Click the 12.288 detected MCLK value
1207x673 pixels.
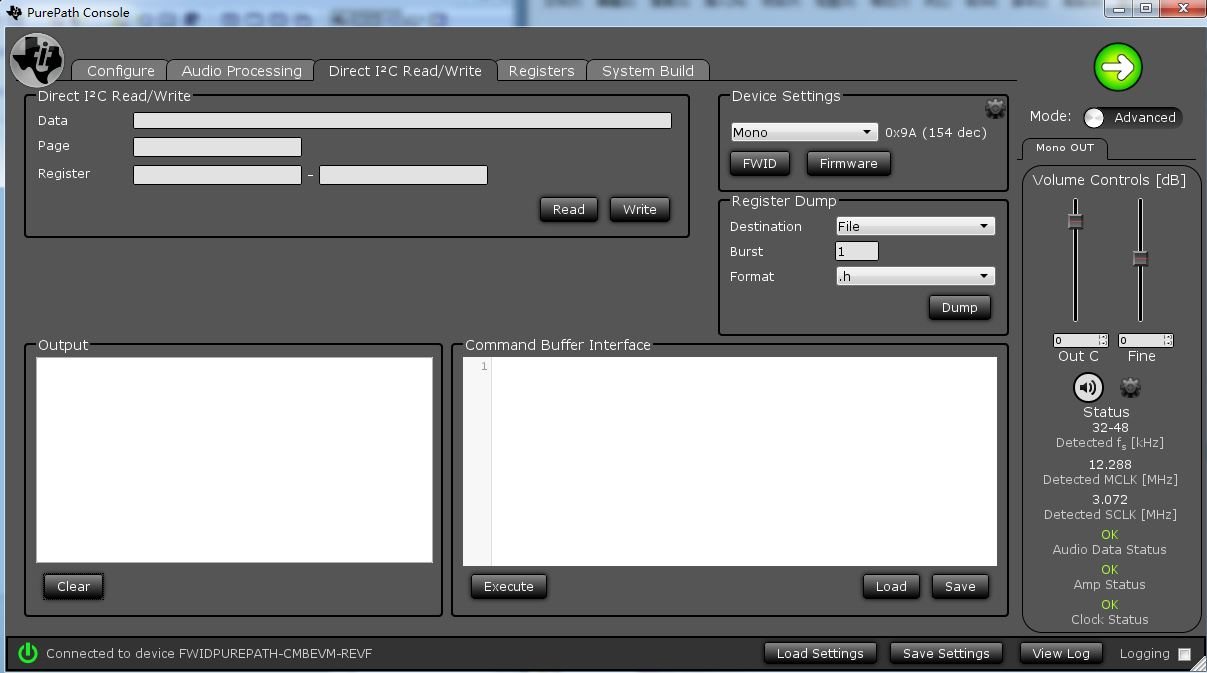point(1109,464)
